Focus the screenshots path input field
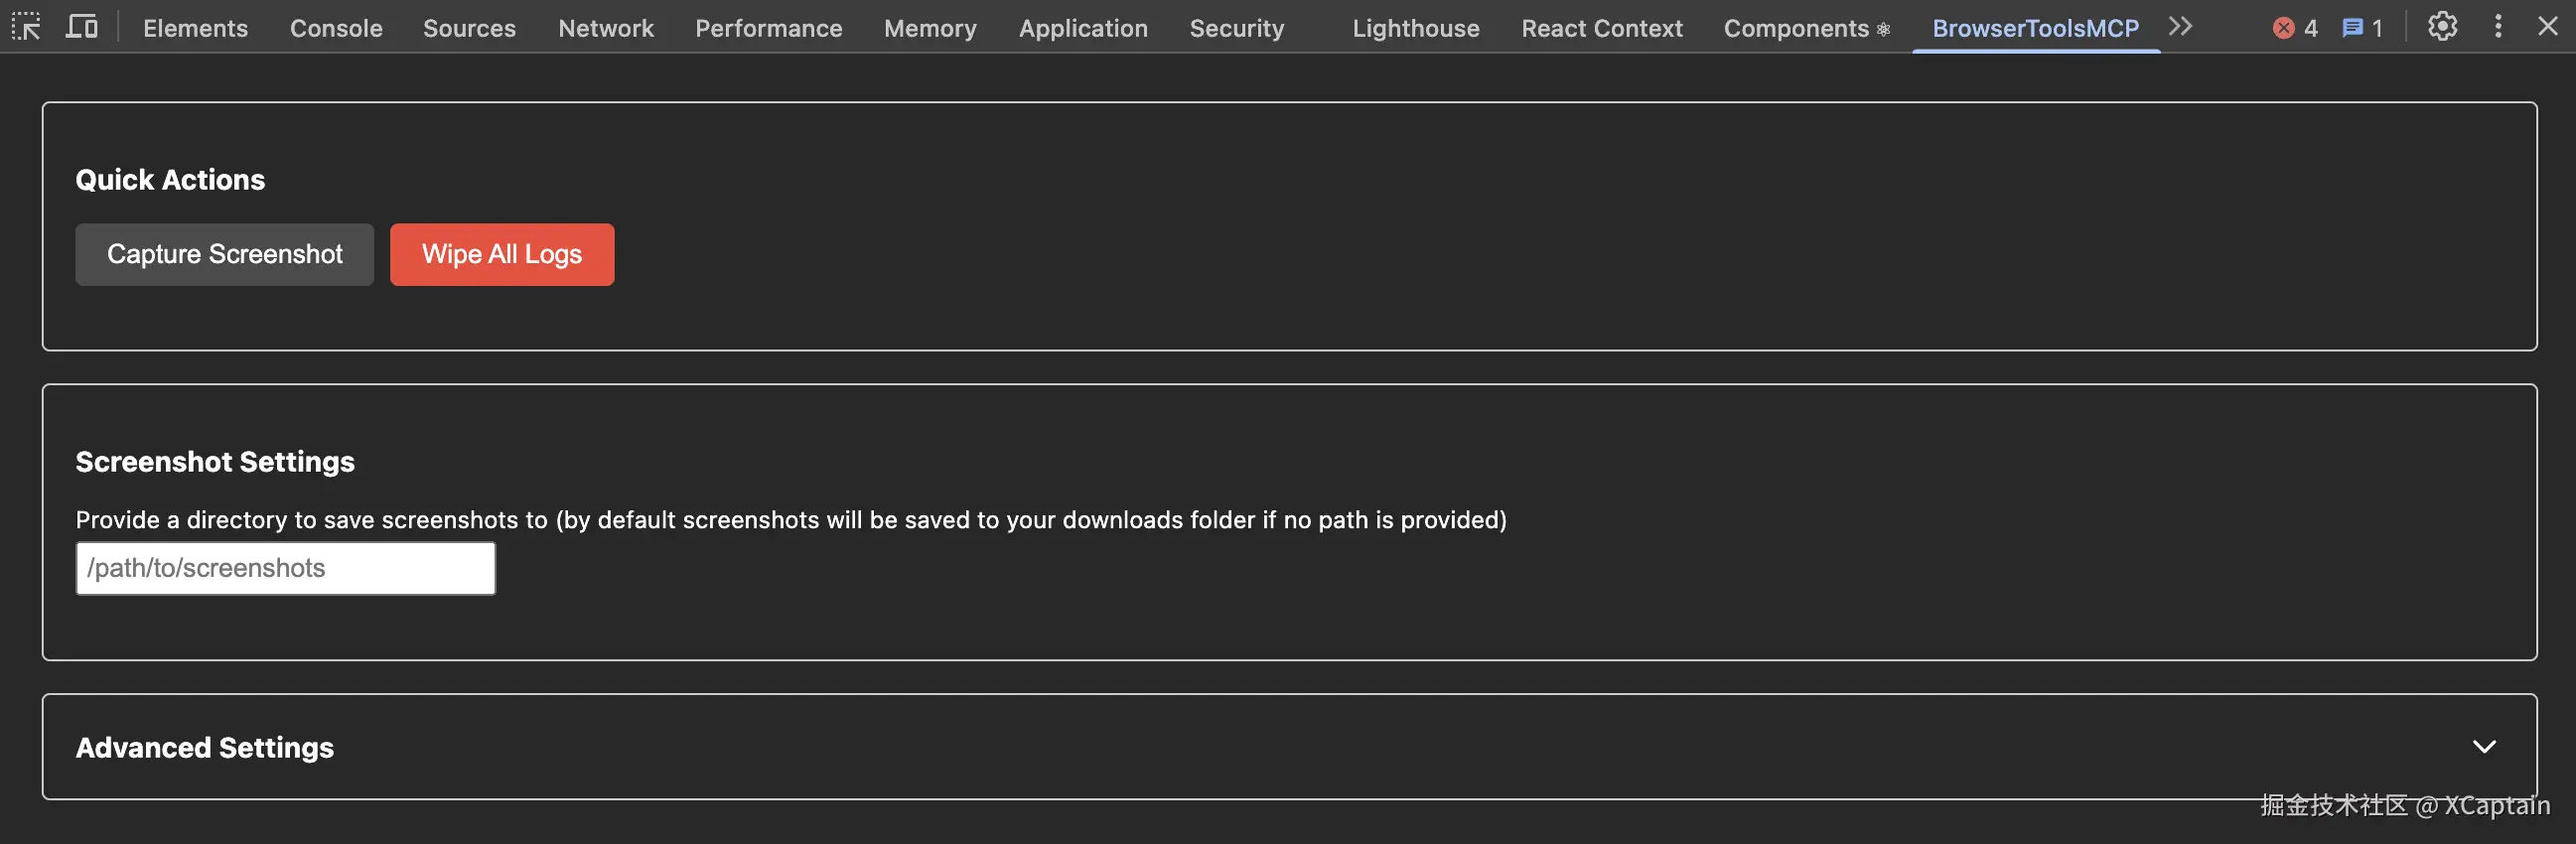 286,568
